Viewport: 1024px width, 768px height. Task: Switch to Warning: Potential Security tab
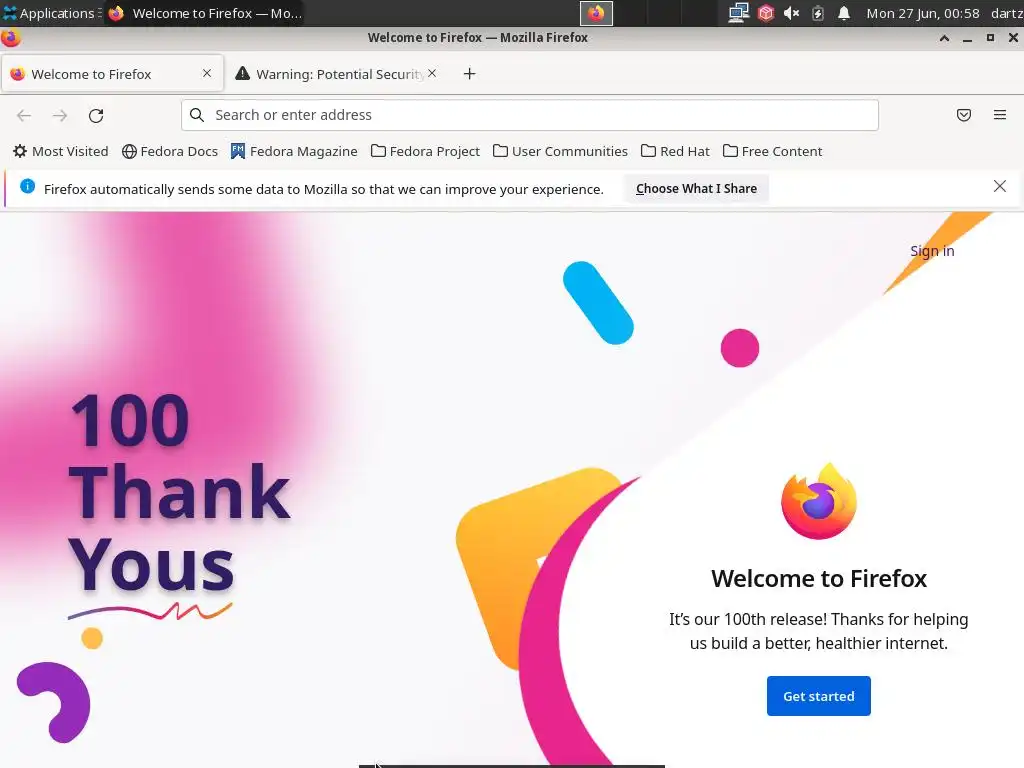335,74
